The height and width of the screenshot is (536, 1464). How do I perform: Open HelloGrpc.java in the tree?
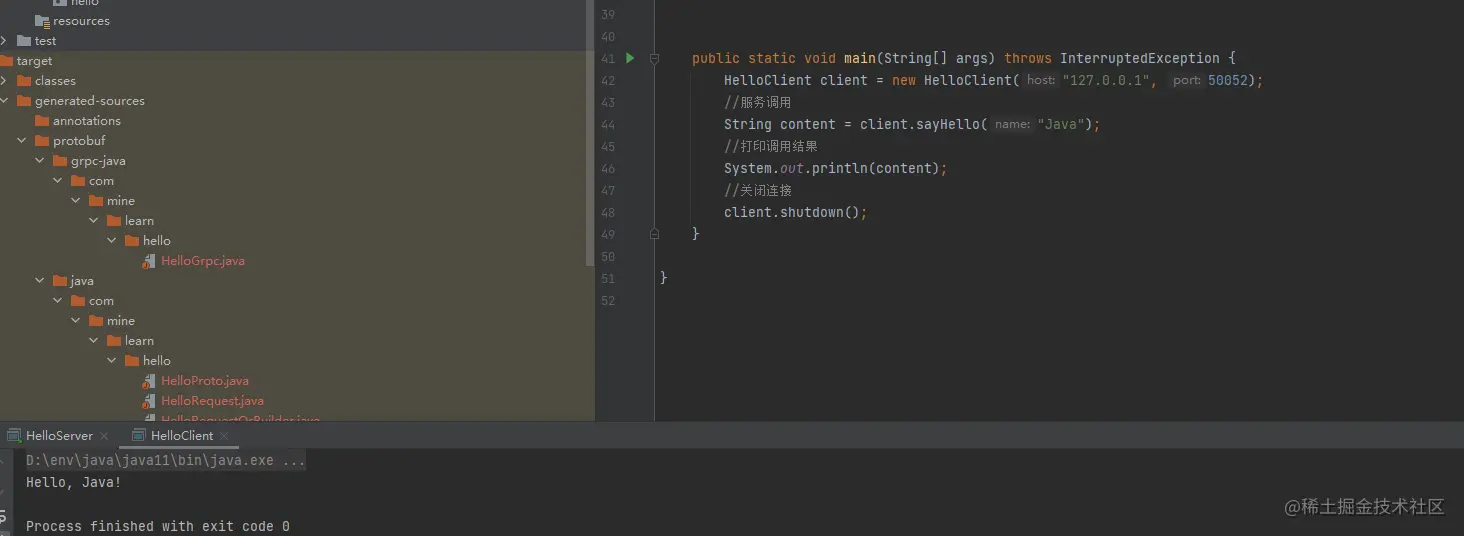(203, 261)
